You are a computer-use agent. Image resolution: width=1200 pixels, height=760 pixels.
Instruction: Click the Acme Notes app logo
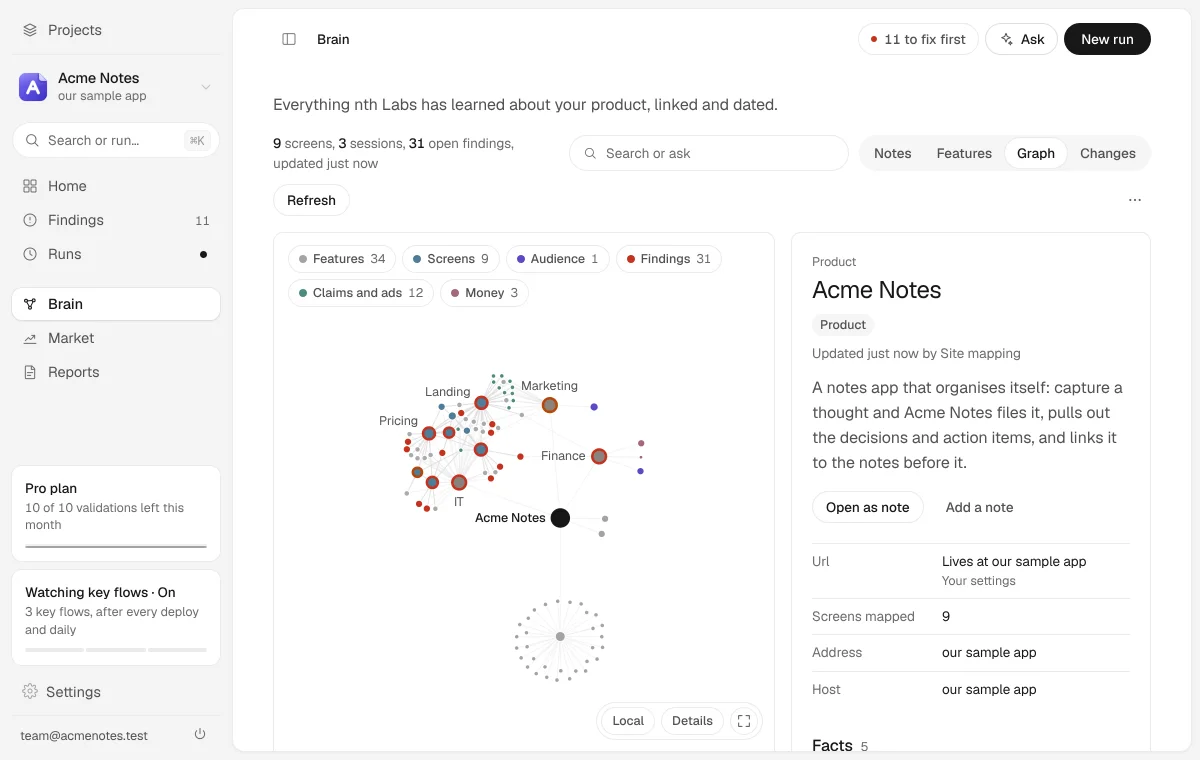click(x=33, y=87)
